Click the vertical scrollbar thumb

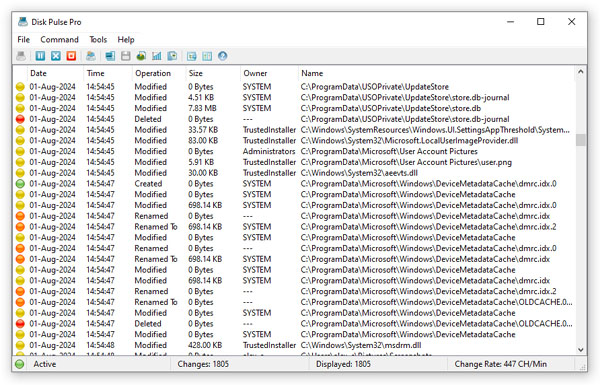click(x=580, y=140)
